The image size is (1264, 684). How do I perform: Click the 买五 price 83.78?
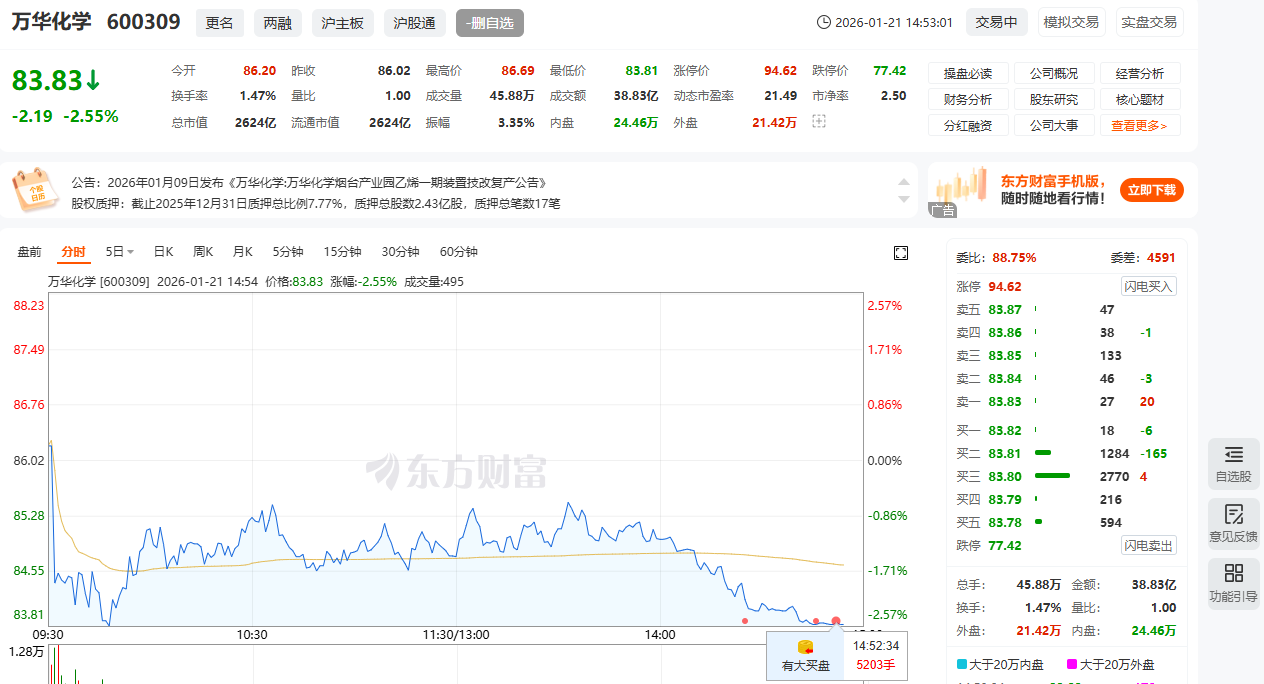(1005, 522)
